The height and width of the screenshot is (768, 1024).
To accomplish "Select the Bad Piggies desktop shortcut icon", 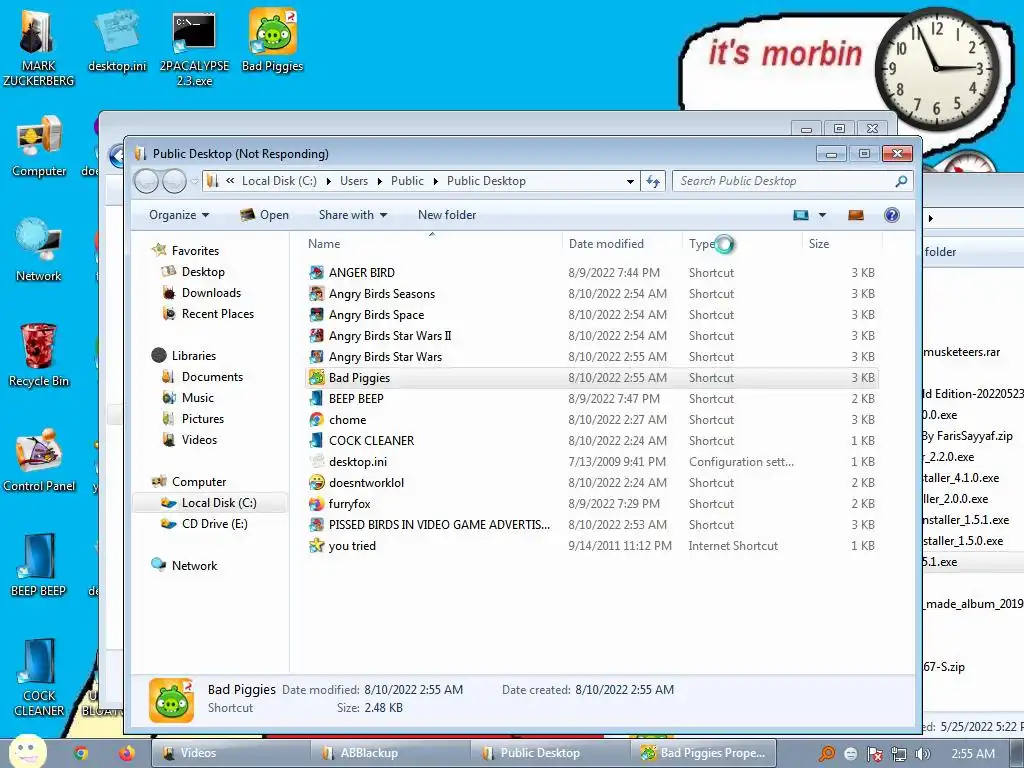I will tap(272, 40).
